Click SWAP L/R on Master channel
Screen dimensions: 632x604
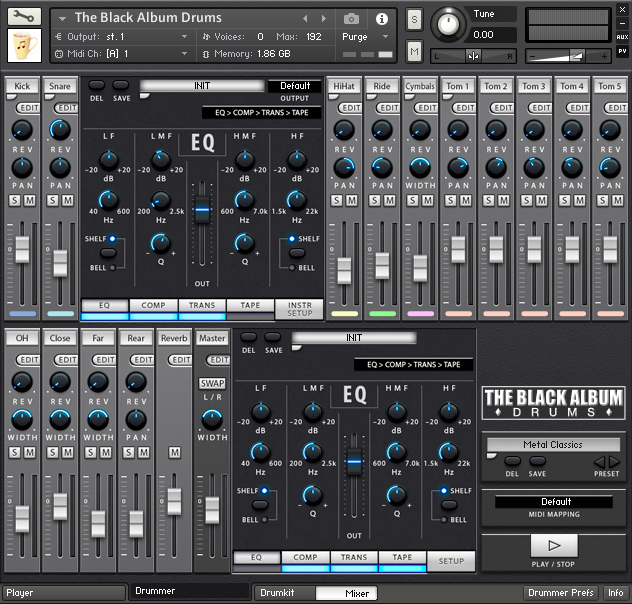212,383
